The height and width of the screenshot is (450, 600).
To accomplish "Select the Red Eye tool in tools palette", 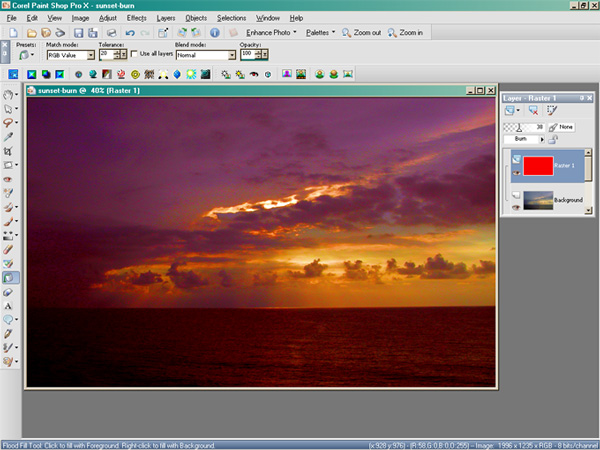I will 8,179.
